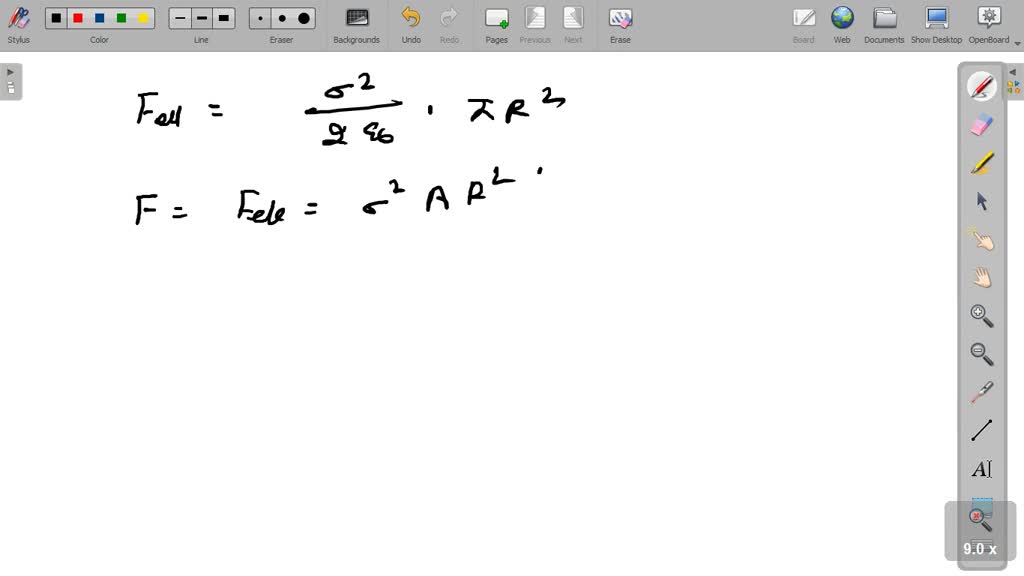
Task: Choose the Highlighter marker tool
Action: (x=982, y=163)
